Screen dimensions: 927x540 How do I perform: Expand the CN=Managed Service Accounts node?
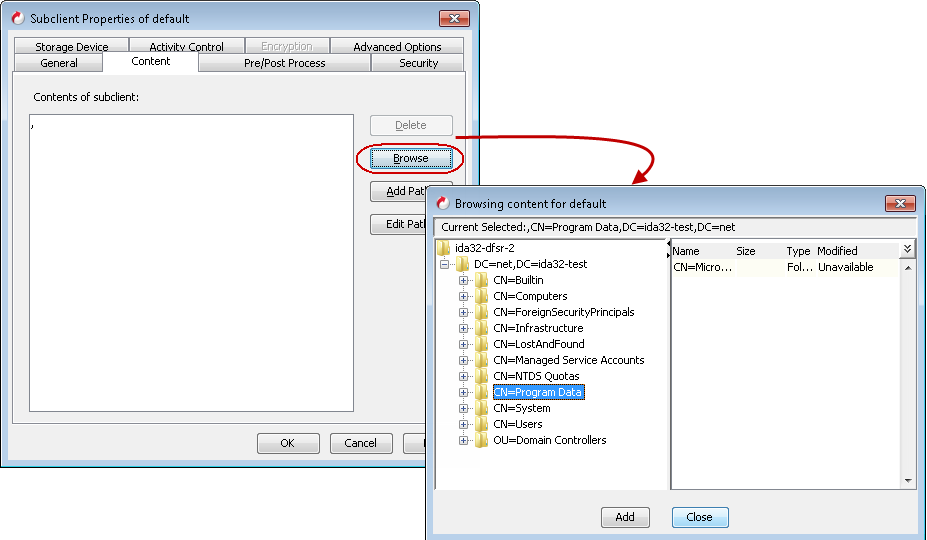[x=463, y=361]
